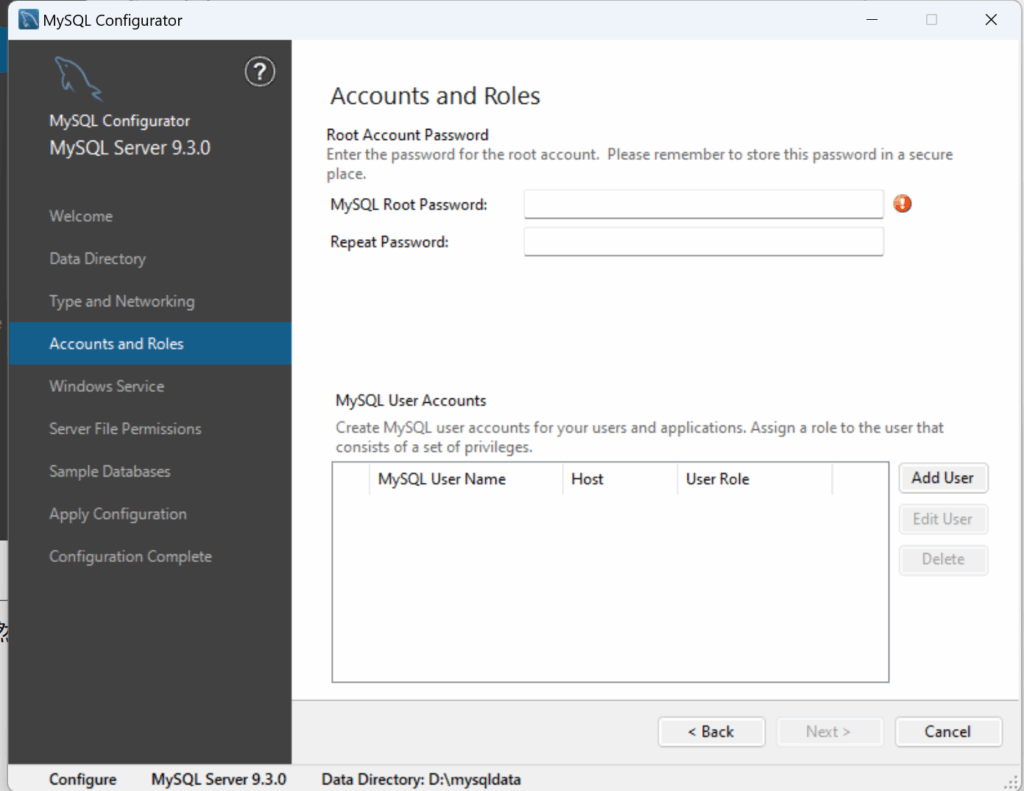
Task: Focus the Repeat Password input field
Action: tap(703, 242)
